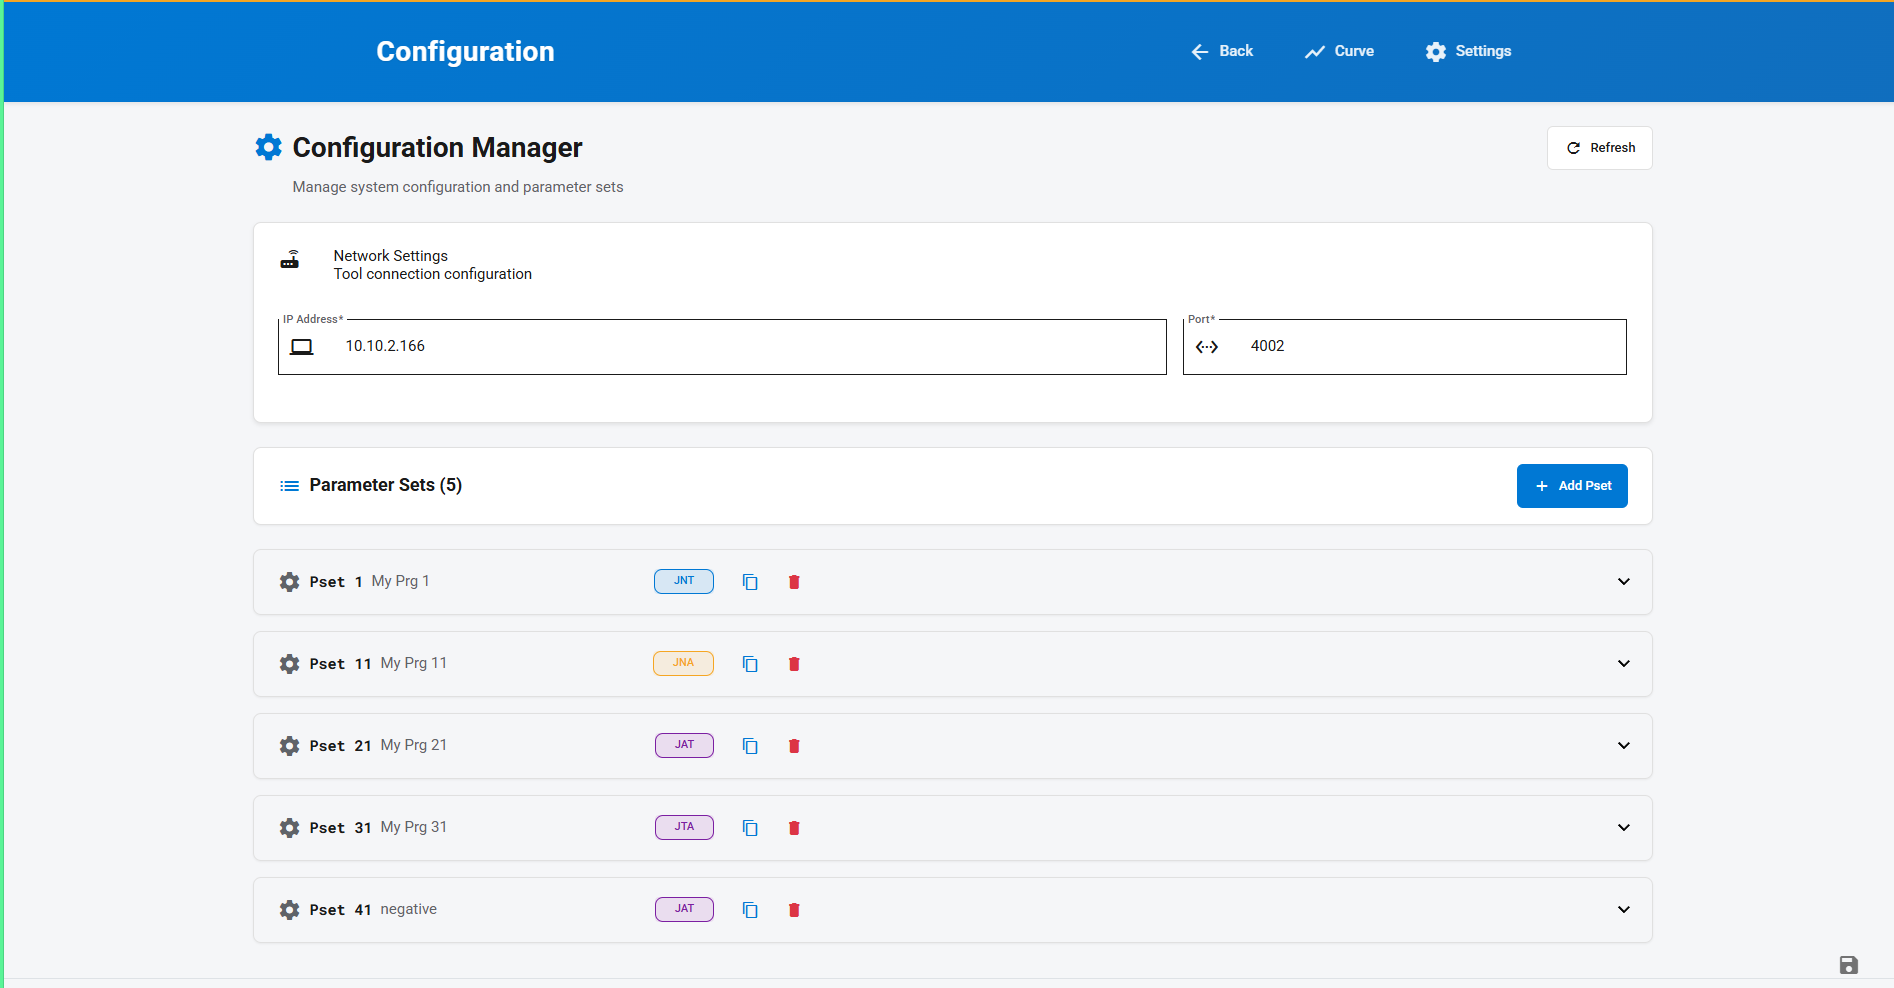Go Back from header
The height and width of the screenshot is (988, 1894).
point(1222,51)
